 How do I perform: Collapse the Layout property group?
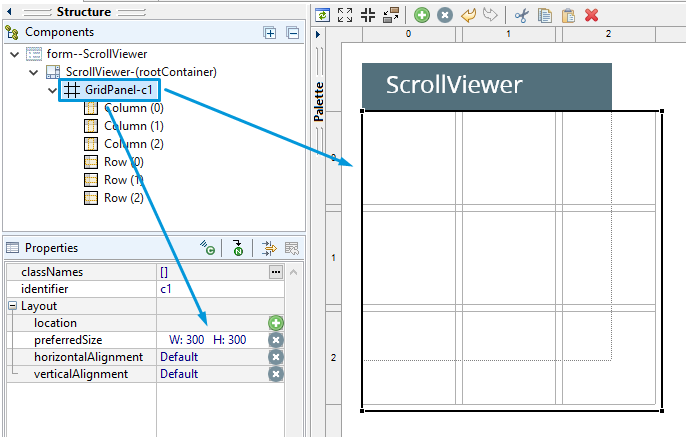coord(12,306)
